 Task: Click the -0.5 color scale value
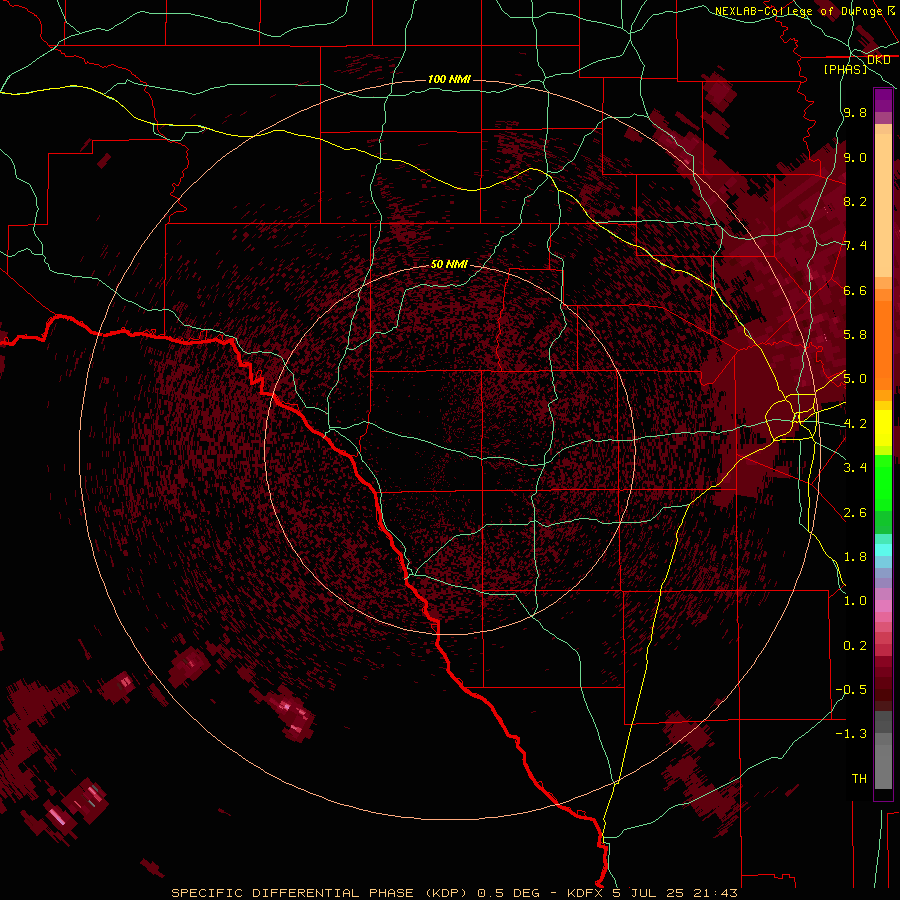(x=851, y=689)
